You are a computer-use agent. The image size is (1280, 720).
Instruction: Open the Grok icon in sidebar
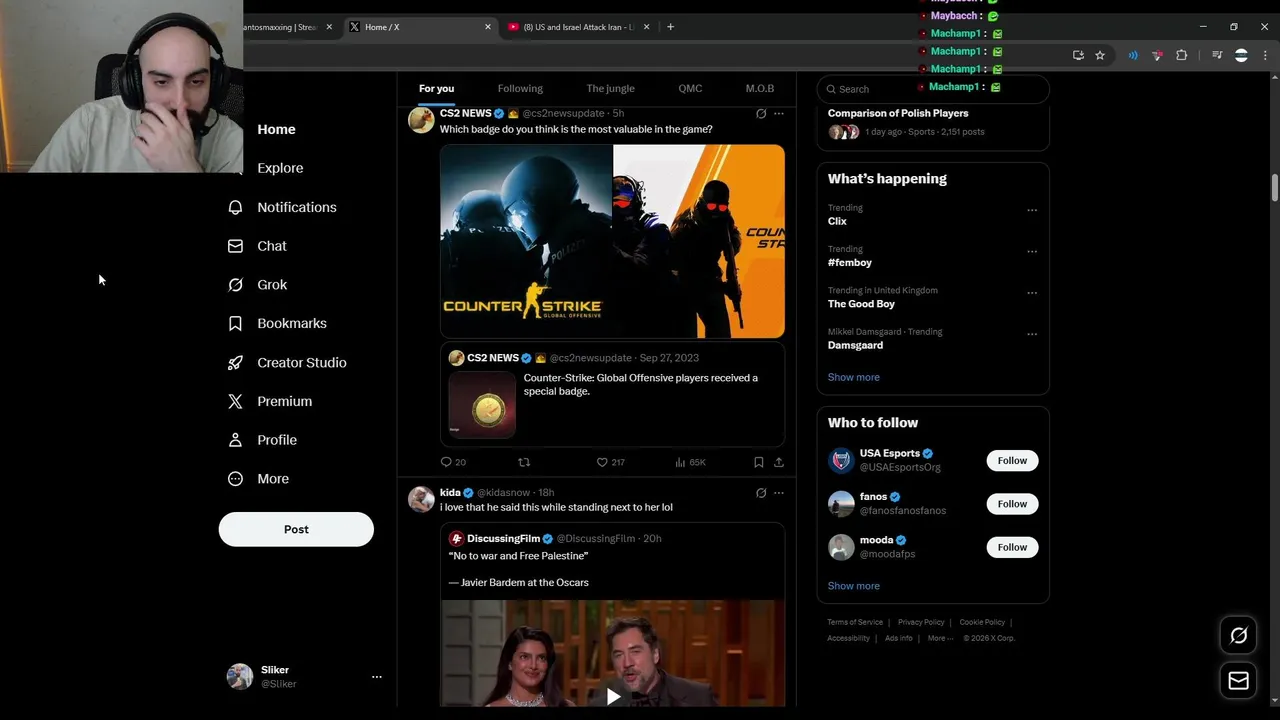[235, 285]
